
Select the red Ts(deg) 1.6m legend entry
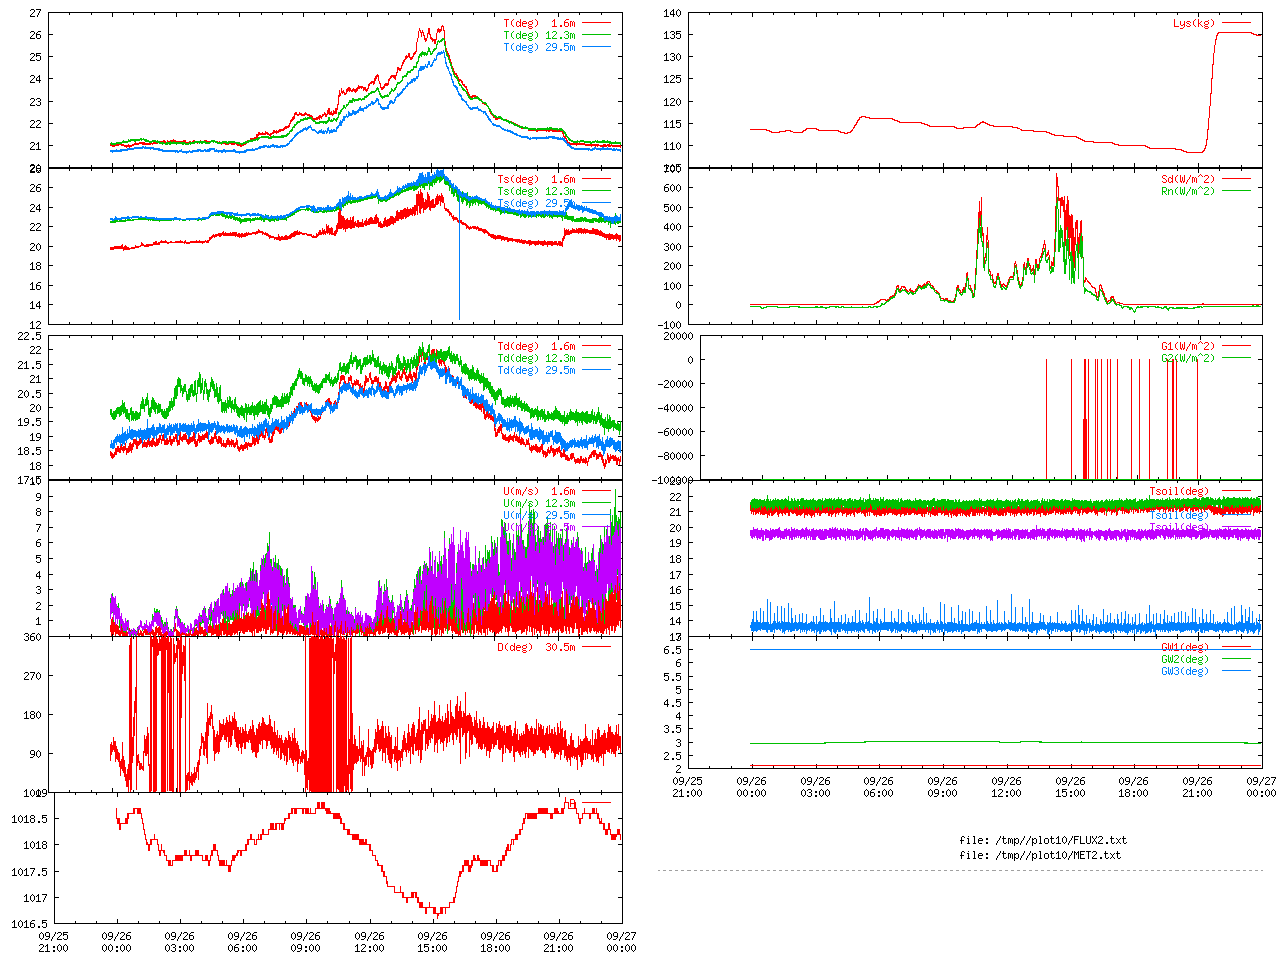(536, 180)
